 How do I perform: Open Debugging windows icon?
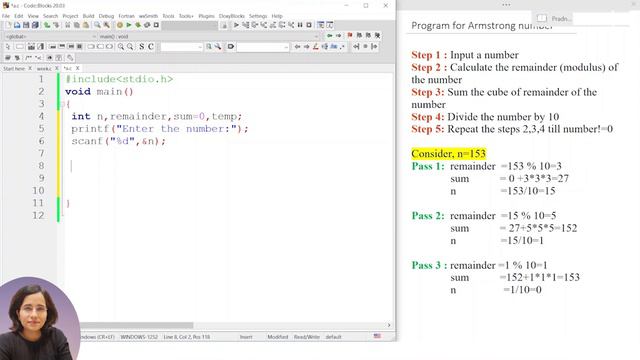click(321, 25)
